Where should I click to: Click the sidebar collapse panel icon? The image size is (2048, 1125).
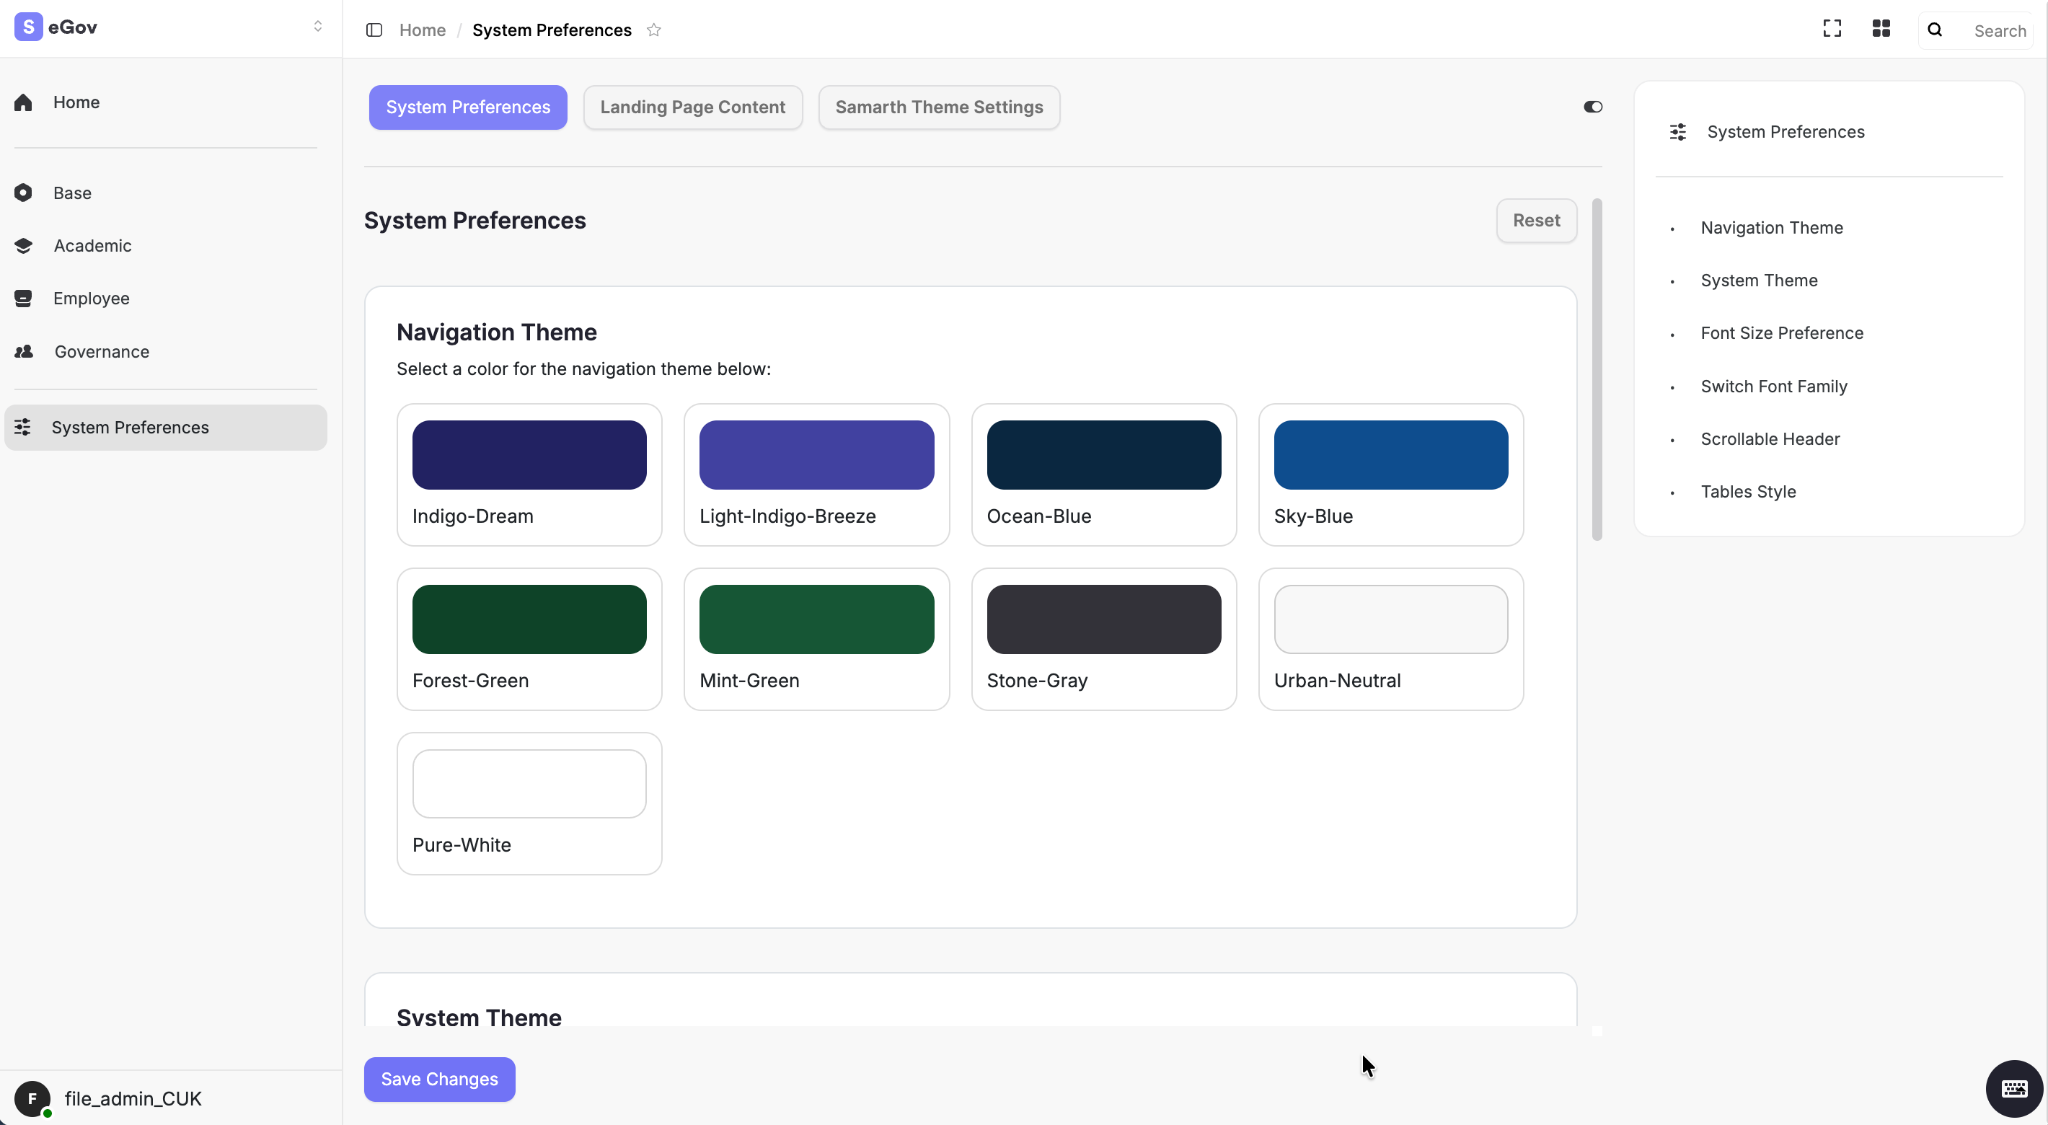(x=374, y=30)
